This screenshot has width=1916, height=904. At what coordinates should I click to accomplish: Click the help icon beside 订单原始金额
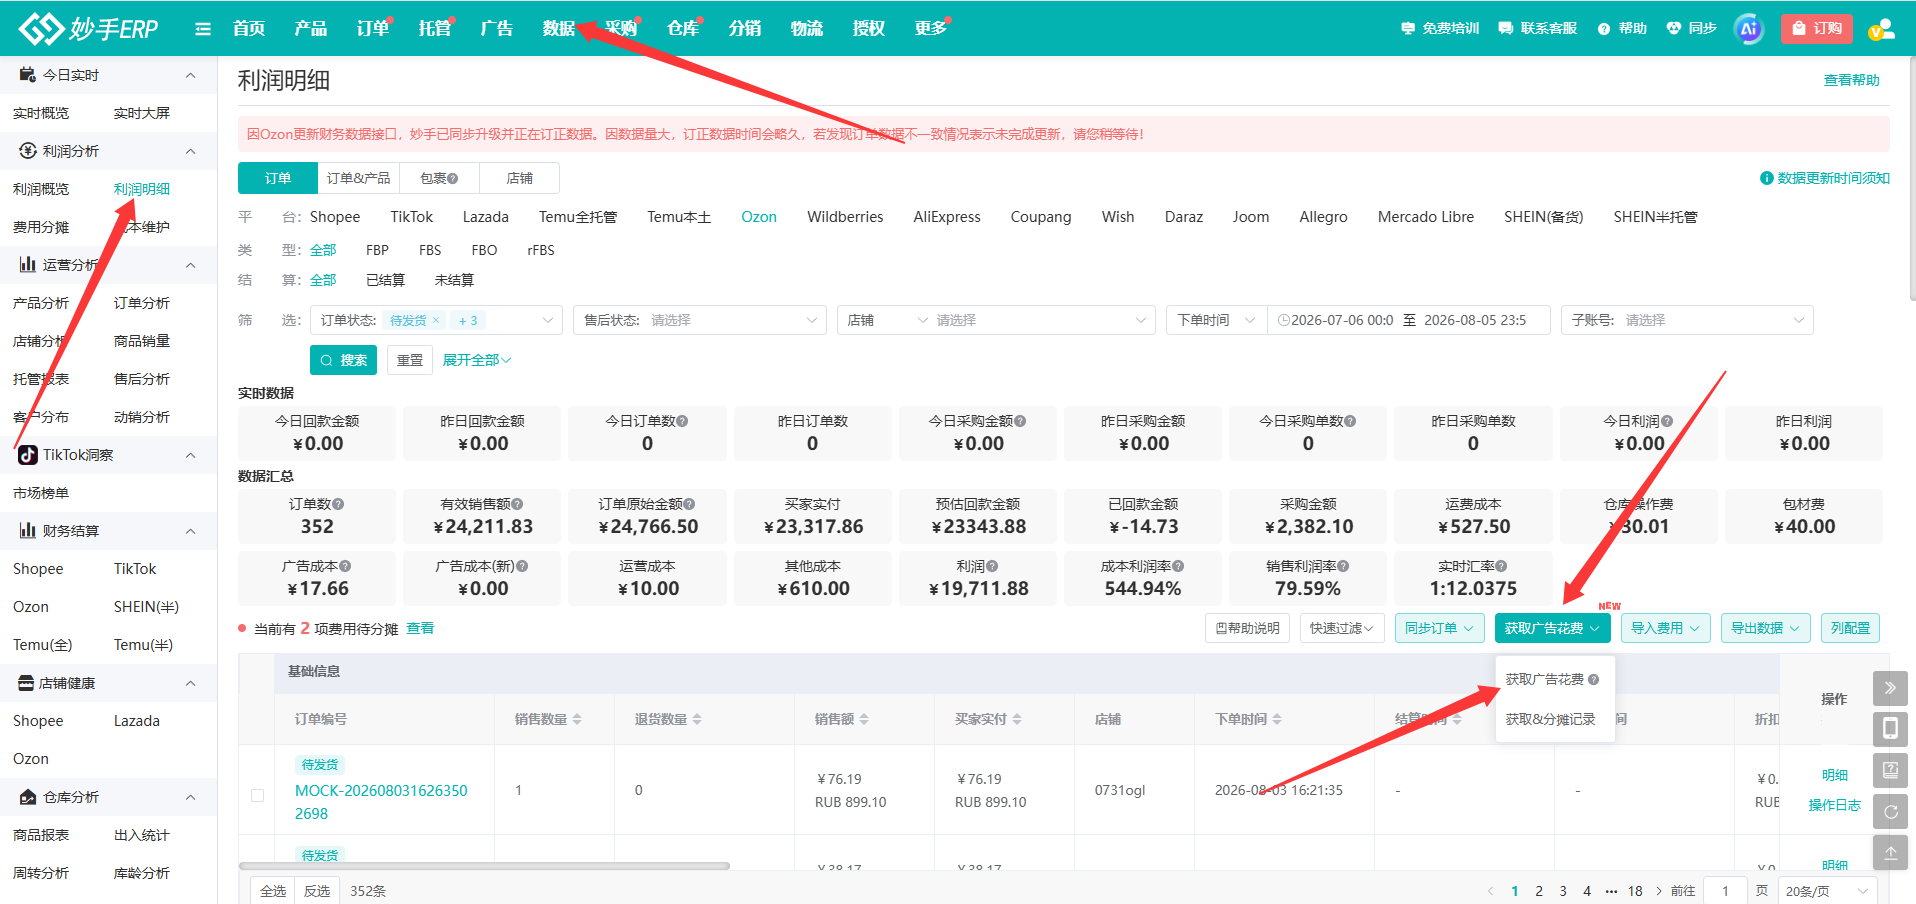point(689,504)
